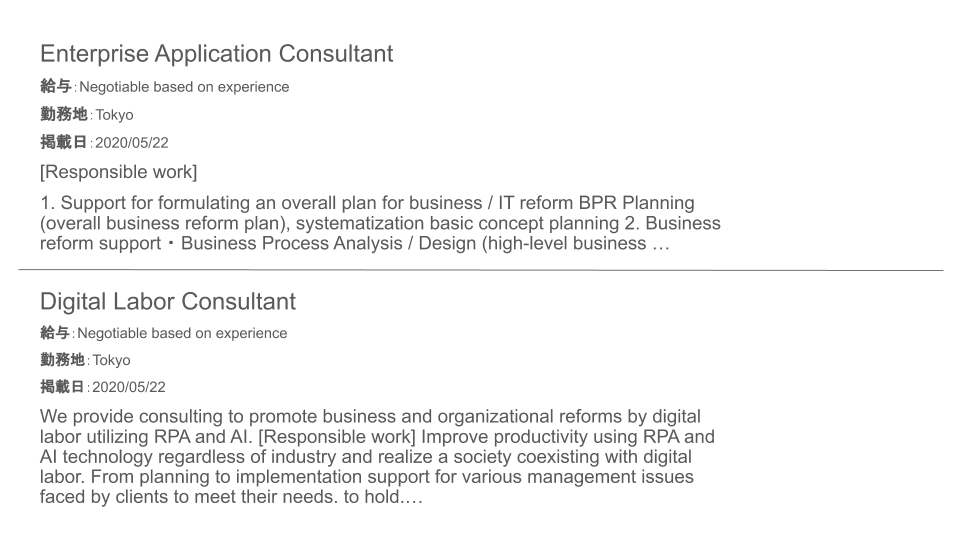Viewport: 960px width, 540px height.
Task: Click the BPR Planning description paragraph
Action: click(380, 223)
